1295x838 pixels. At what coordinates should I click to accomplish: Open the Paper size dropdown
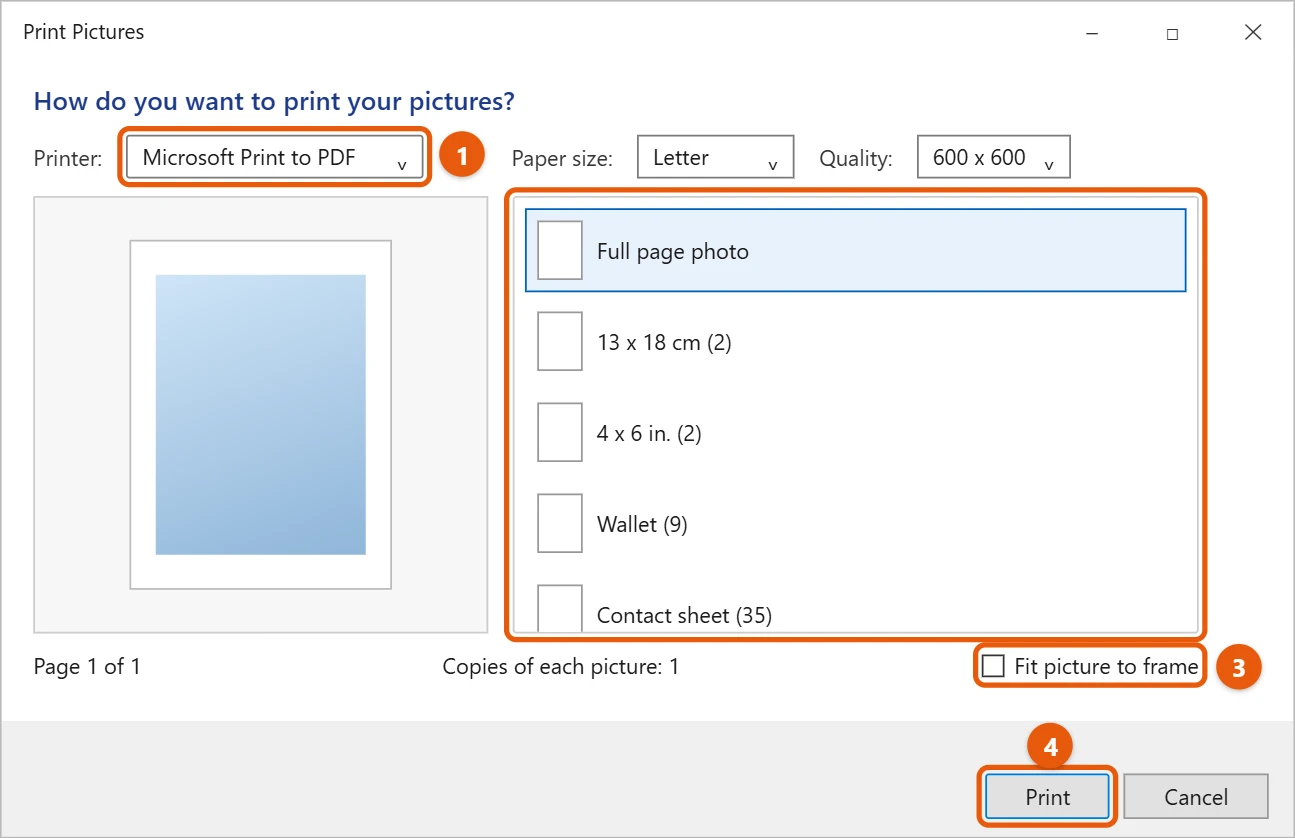[715, 157]
